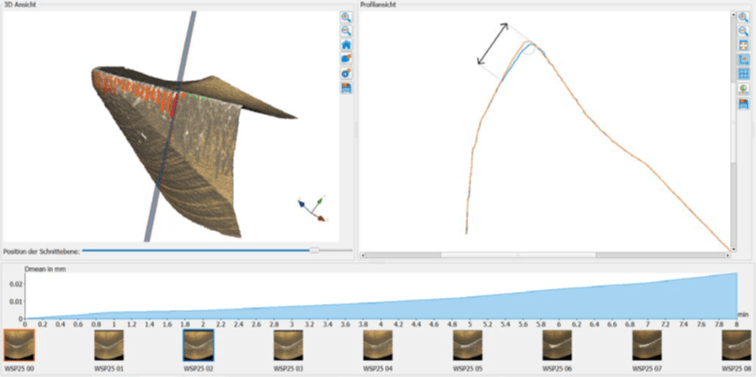Zoom in on the 3D view
Viewport: 756px width, 377px height.
pyautogui.click(x=346, y=17)
